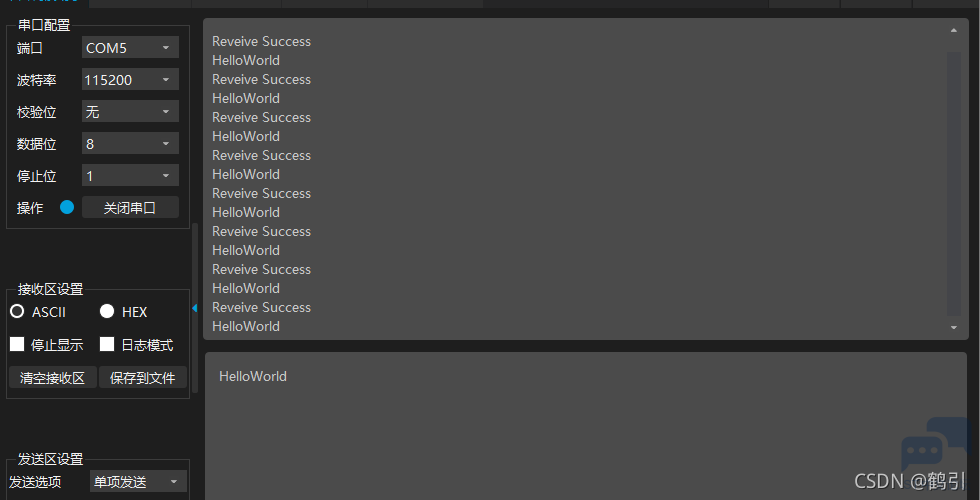Click the 清空接收区 button

pos(52,378)
